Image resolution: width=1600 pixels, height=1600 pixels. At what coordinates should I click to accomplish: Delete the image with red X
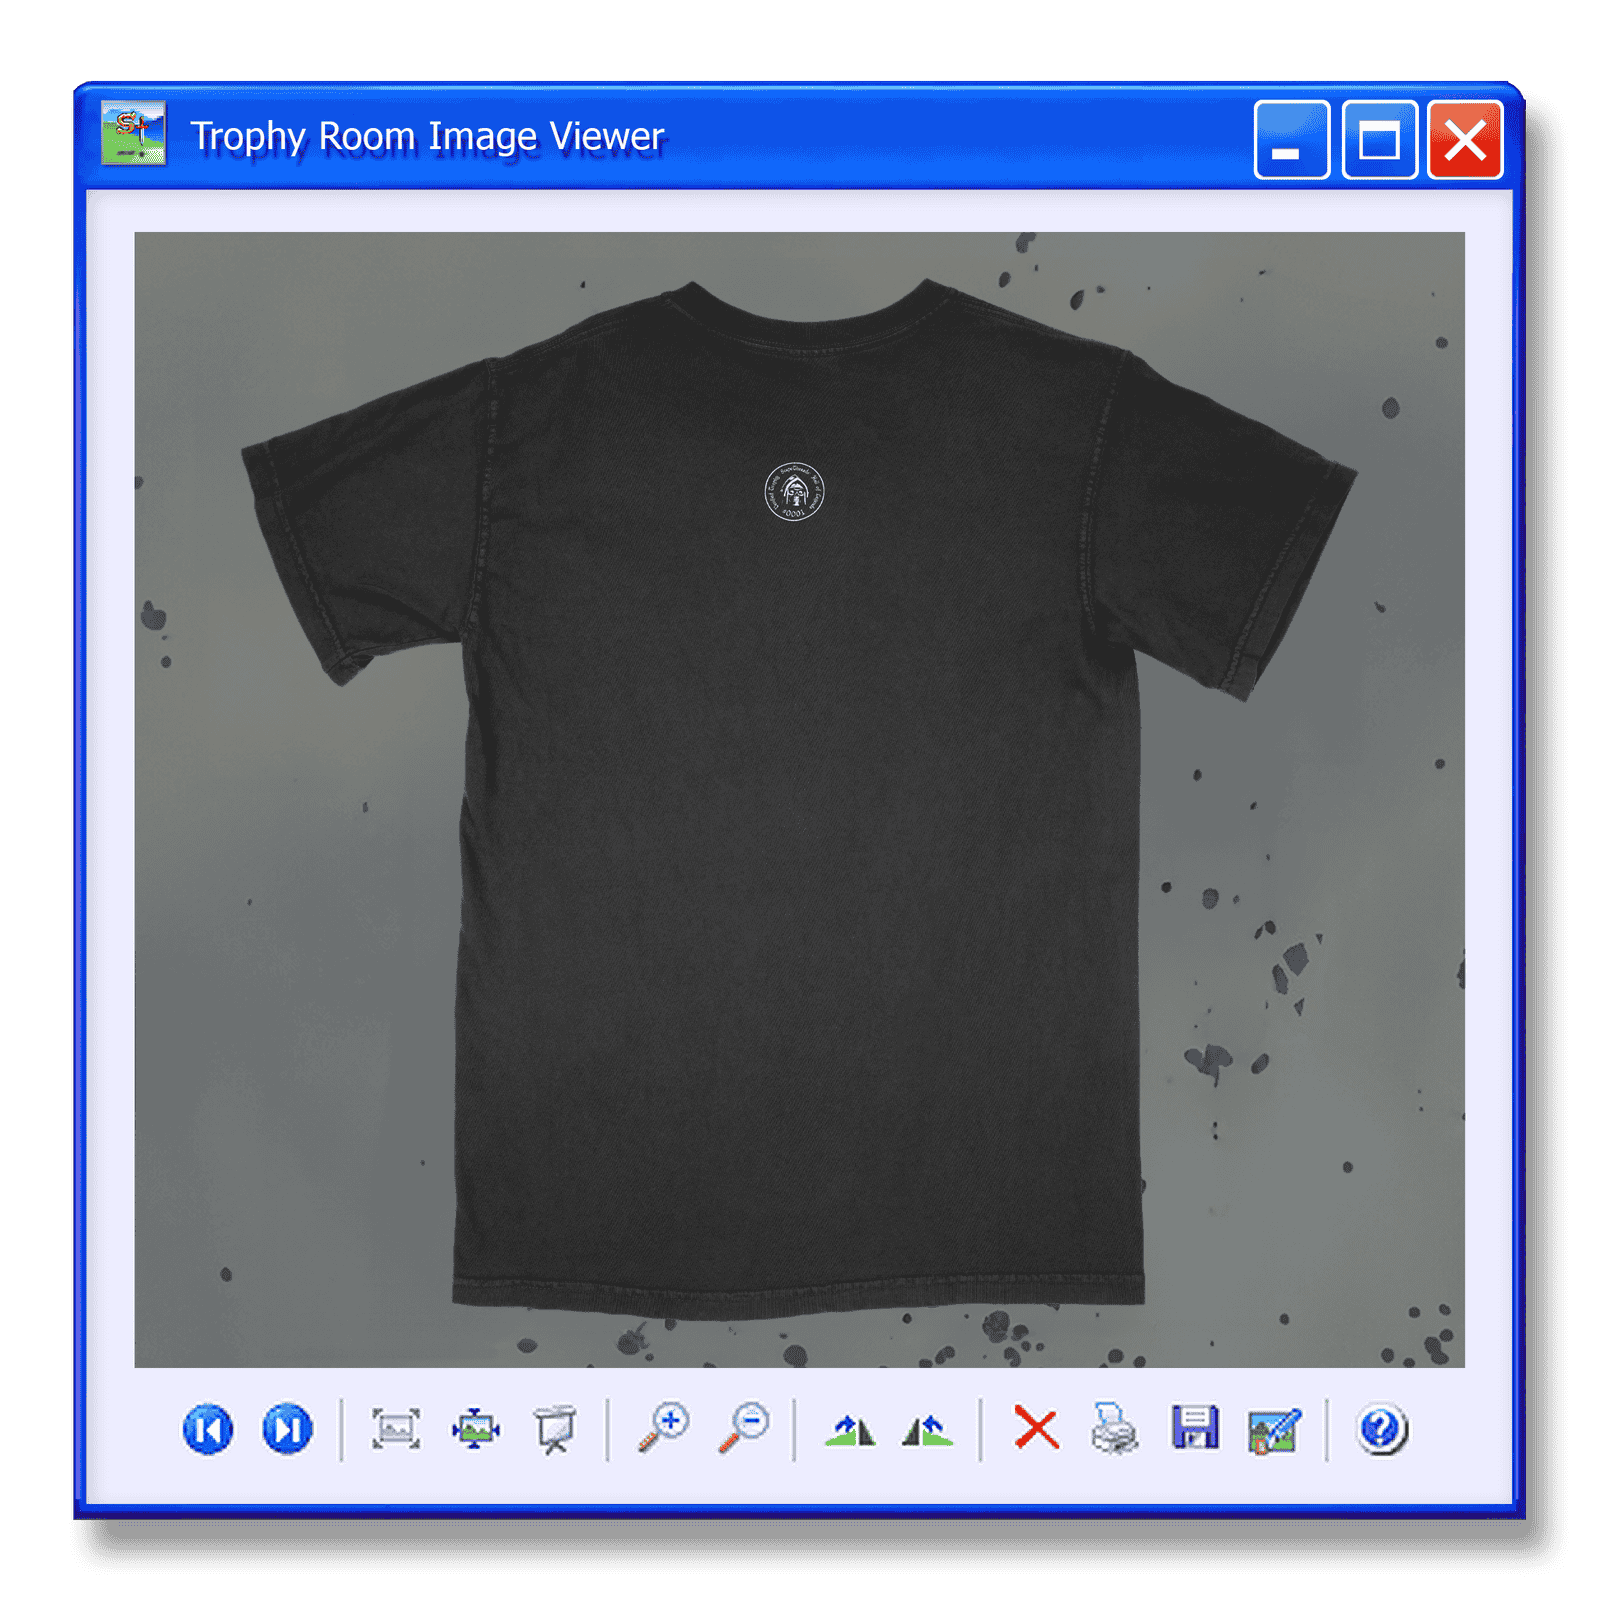click(1036, 1427)
